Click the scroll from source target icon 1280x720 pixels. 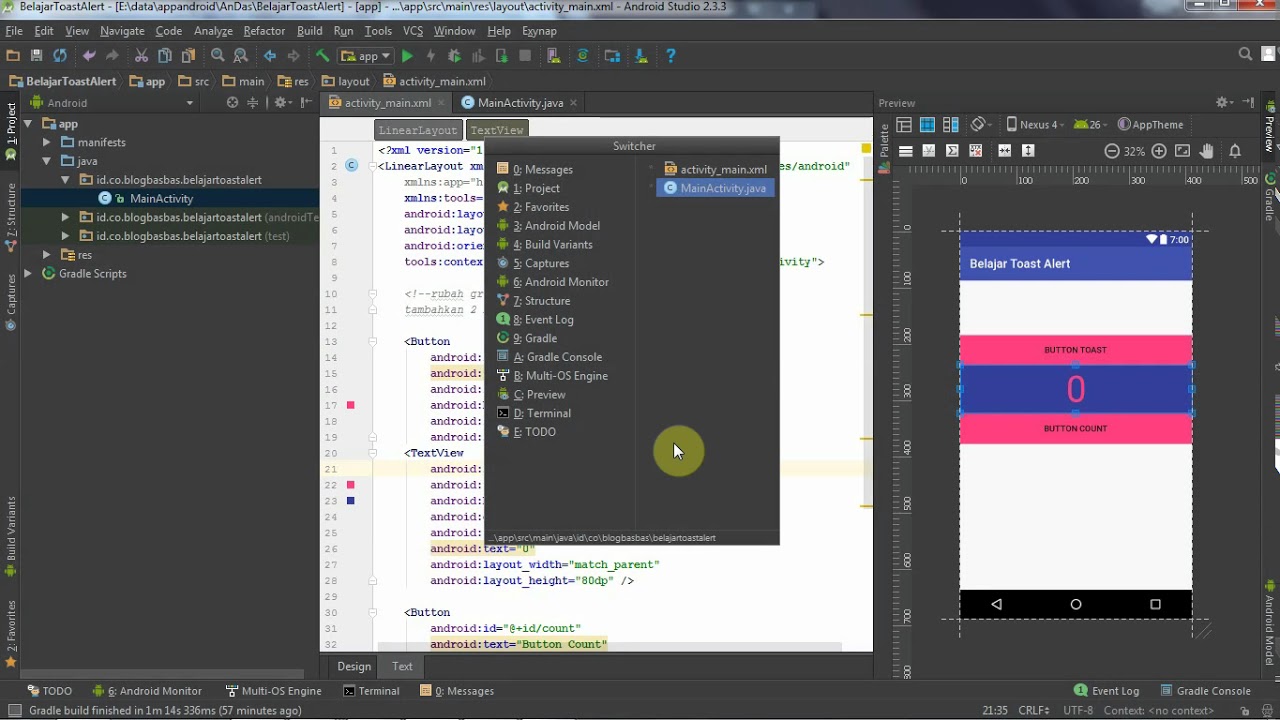232,102
